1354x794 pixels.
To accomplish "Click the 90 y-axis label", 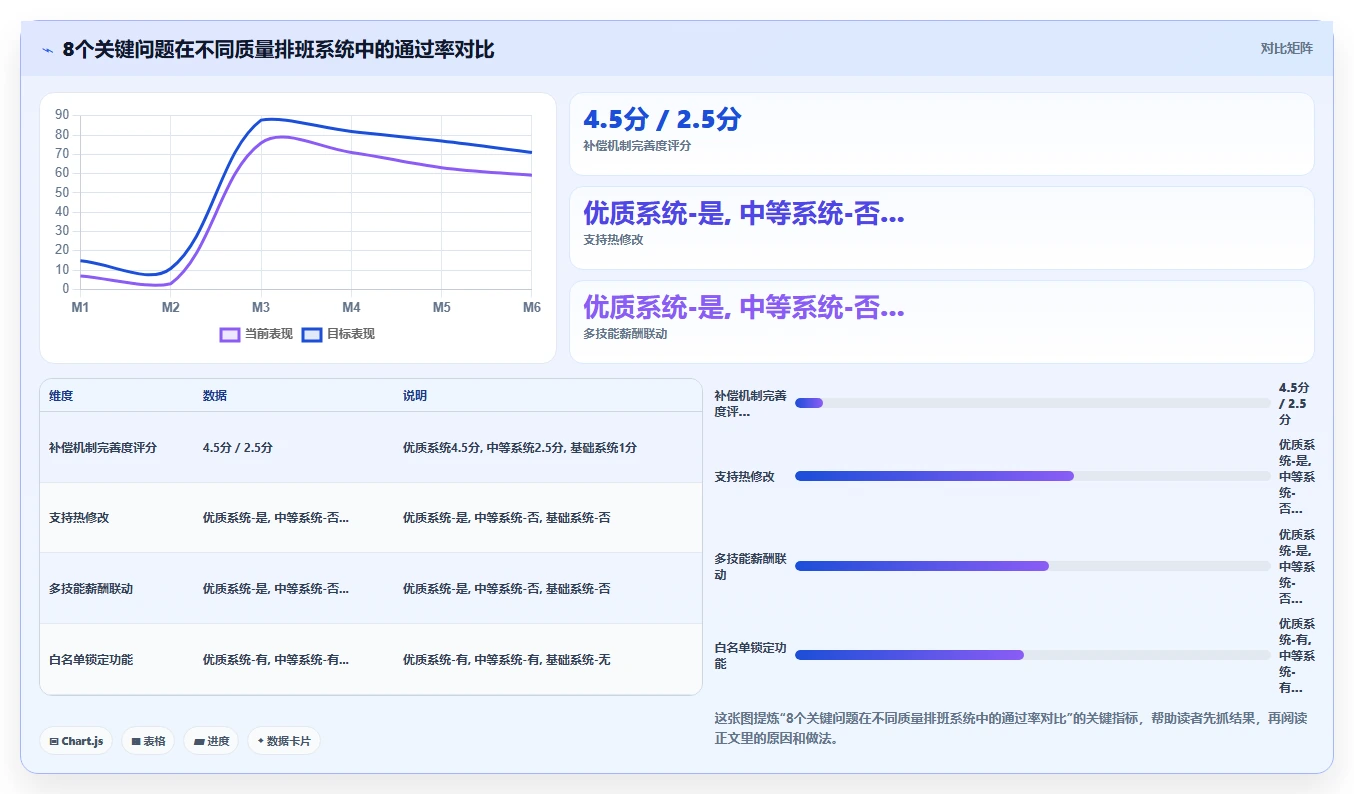I will (x=62, y=115).
